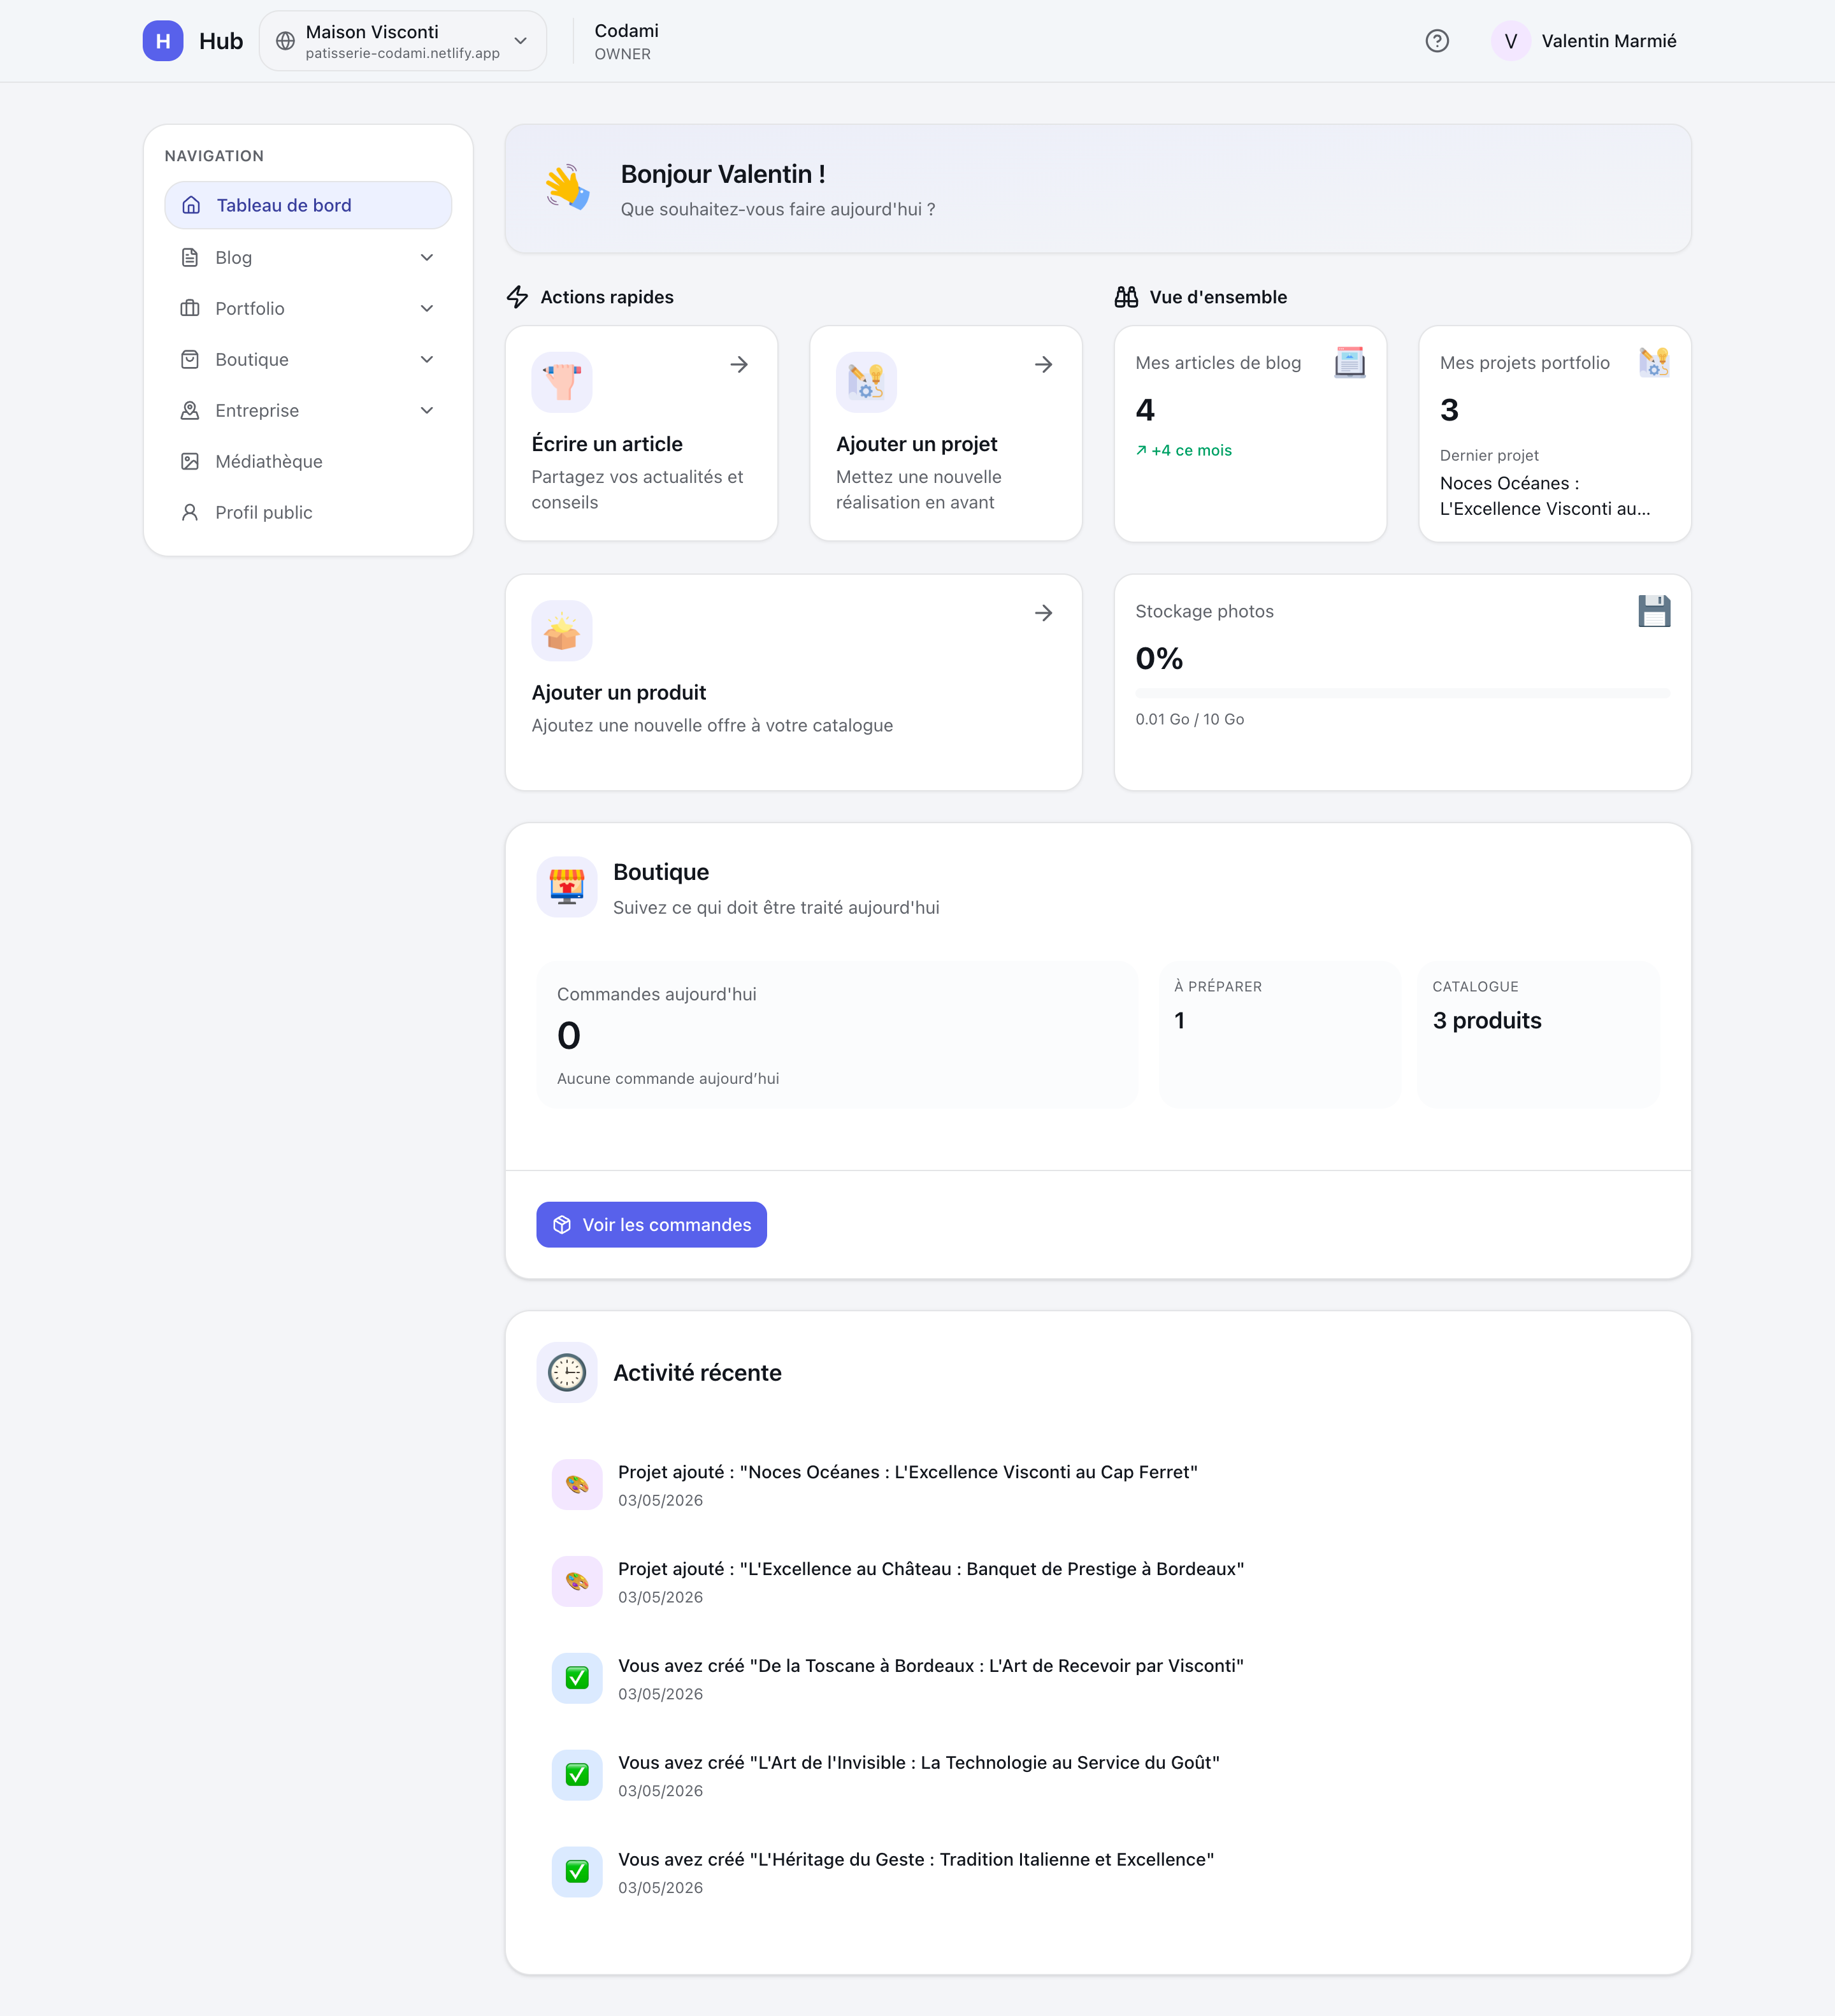Click the À PRÉPARER tile
Image resolution: width=1835 pixels, height=2016 pixels.
click(1280, 1034)
